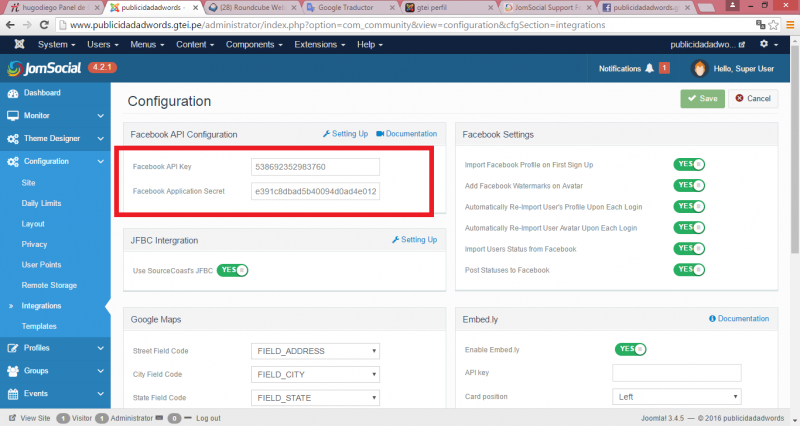Click the browser back arrow
The height and width of the screenshot is (426, 800).
(x=10, y=24)
